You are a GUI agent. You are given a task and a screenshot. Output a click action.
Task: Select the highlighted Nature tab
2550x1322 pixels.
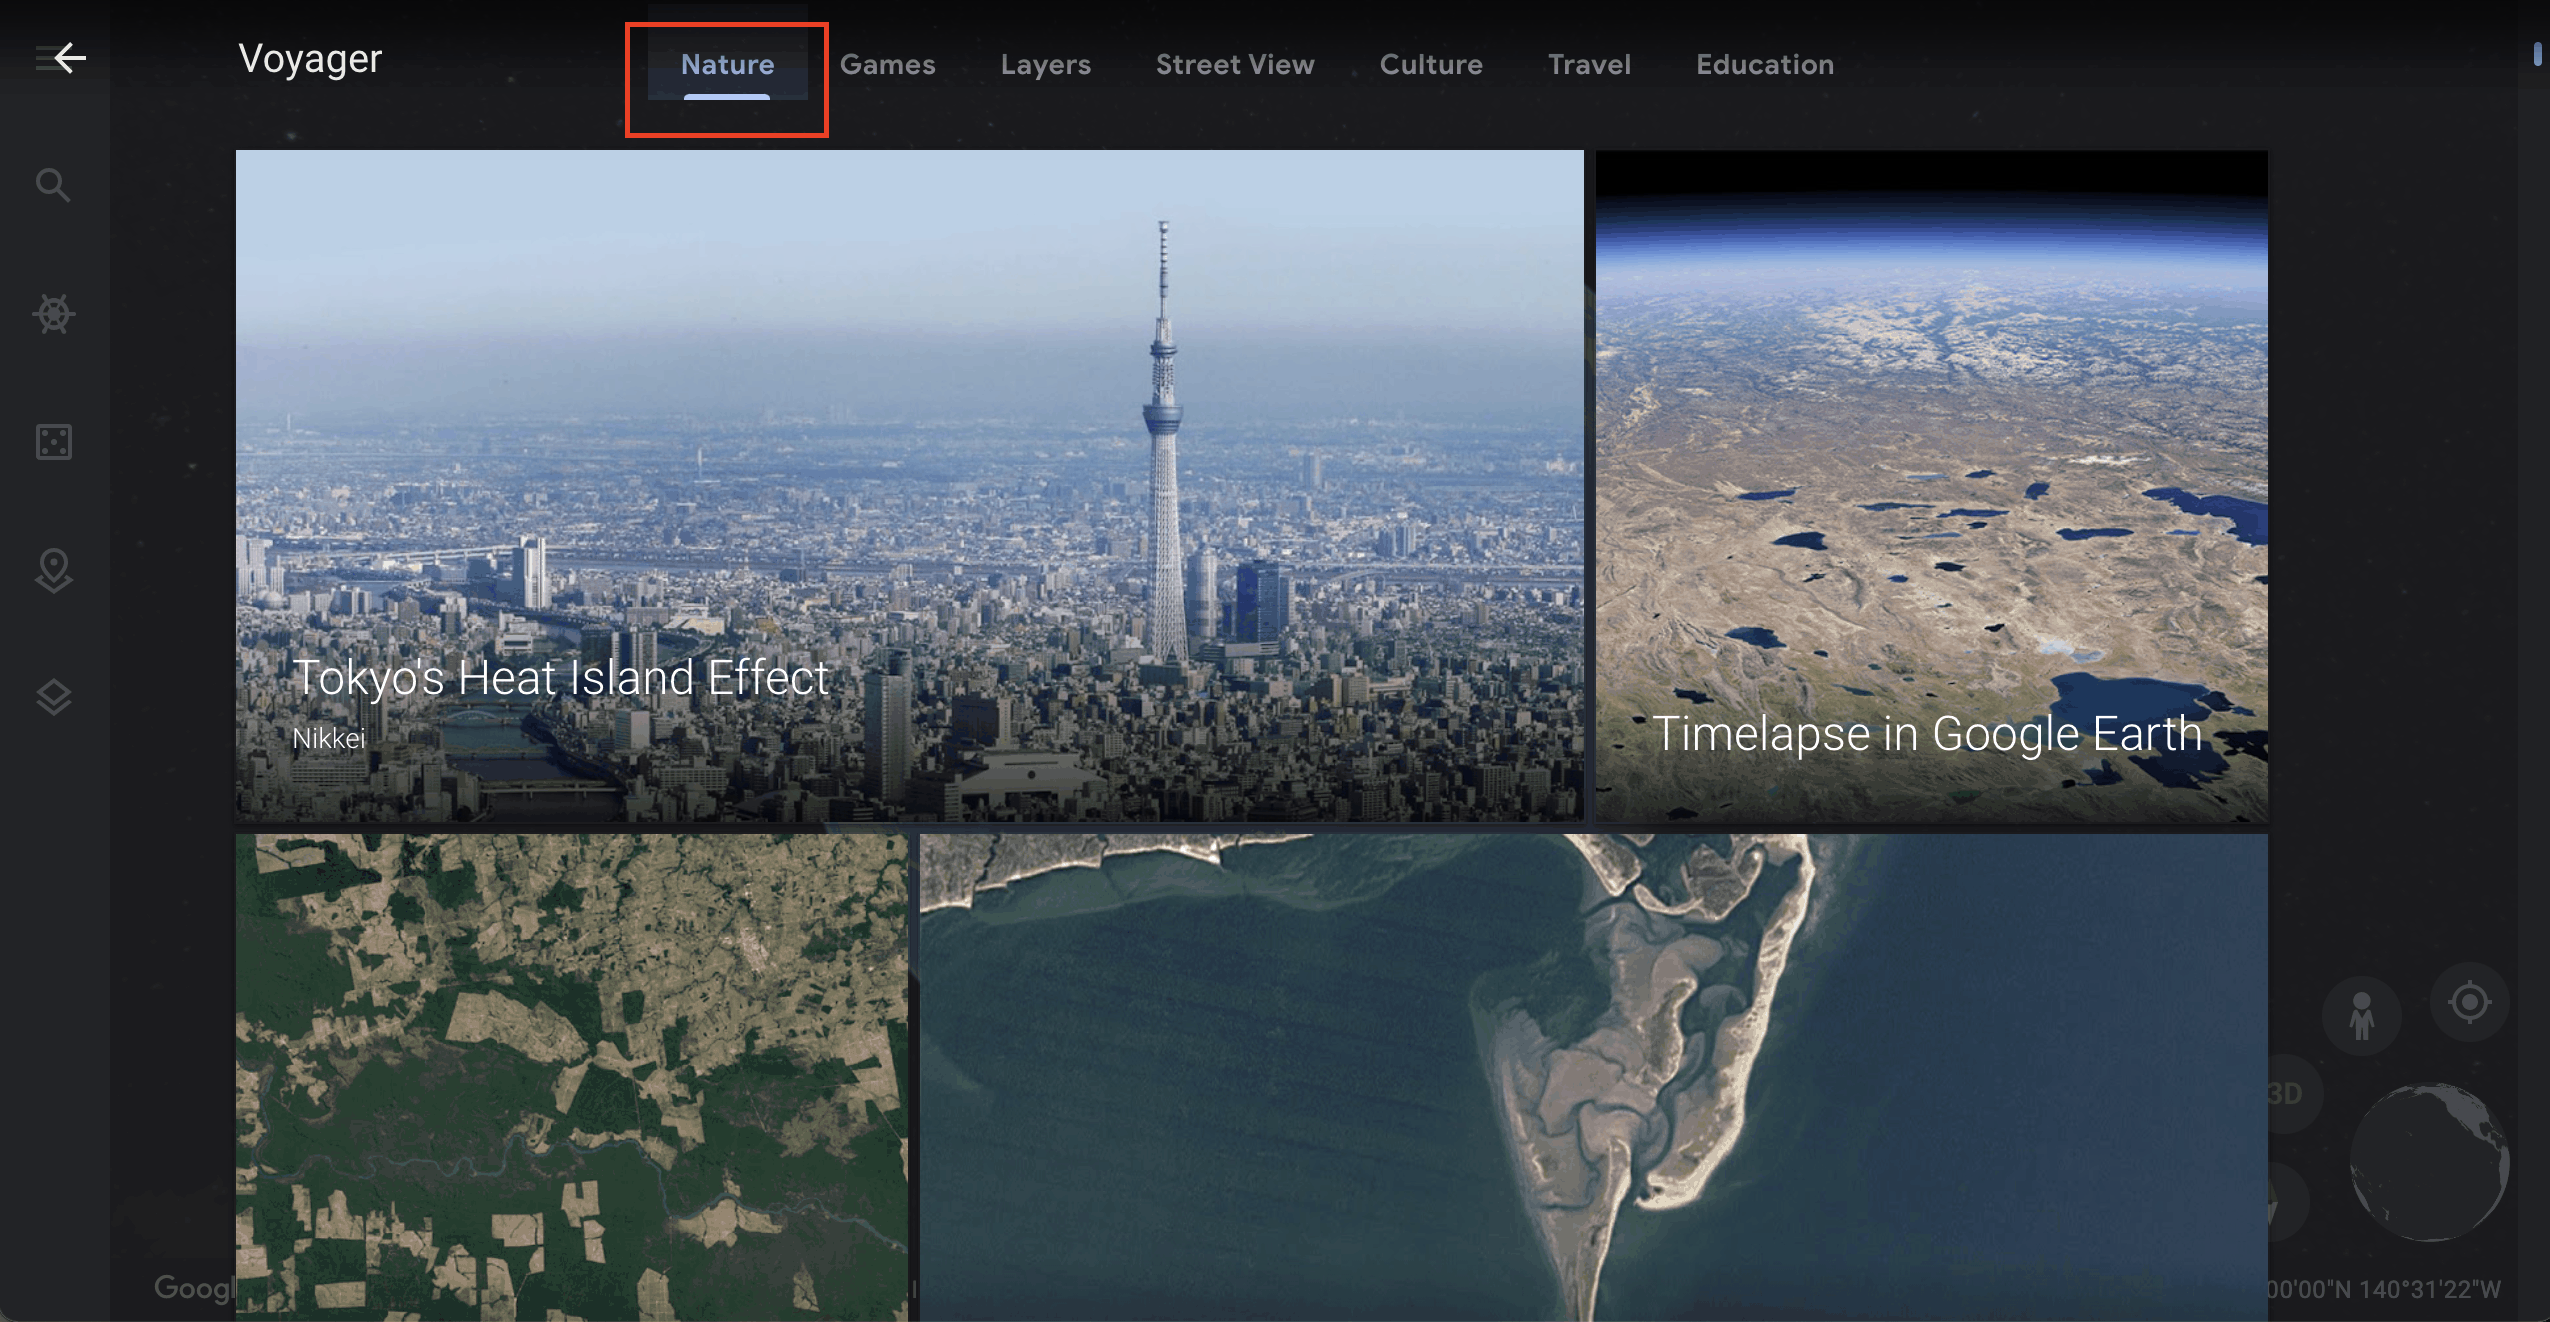(x=727, y=64)
